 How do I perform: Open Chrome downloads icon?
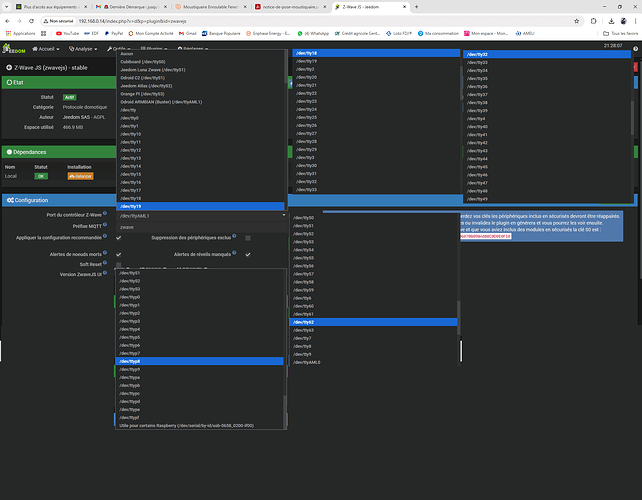[611, 21]
